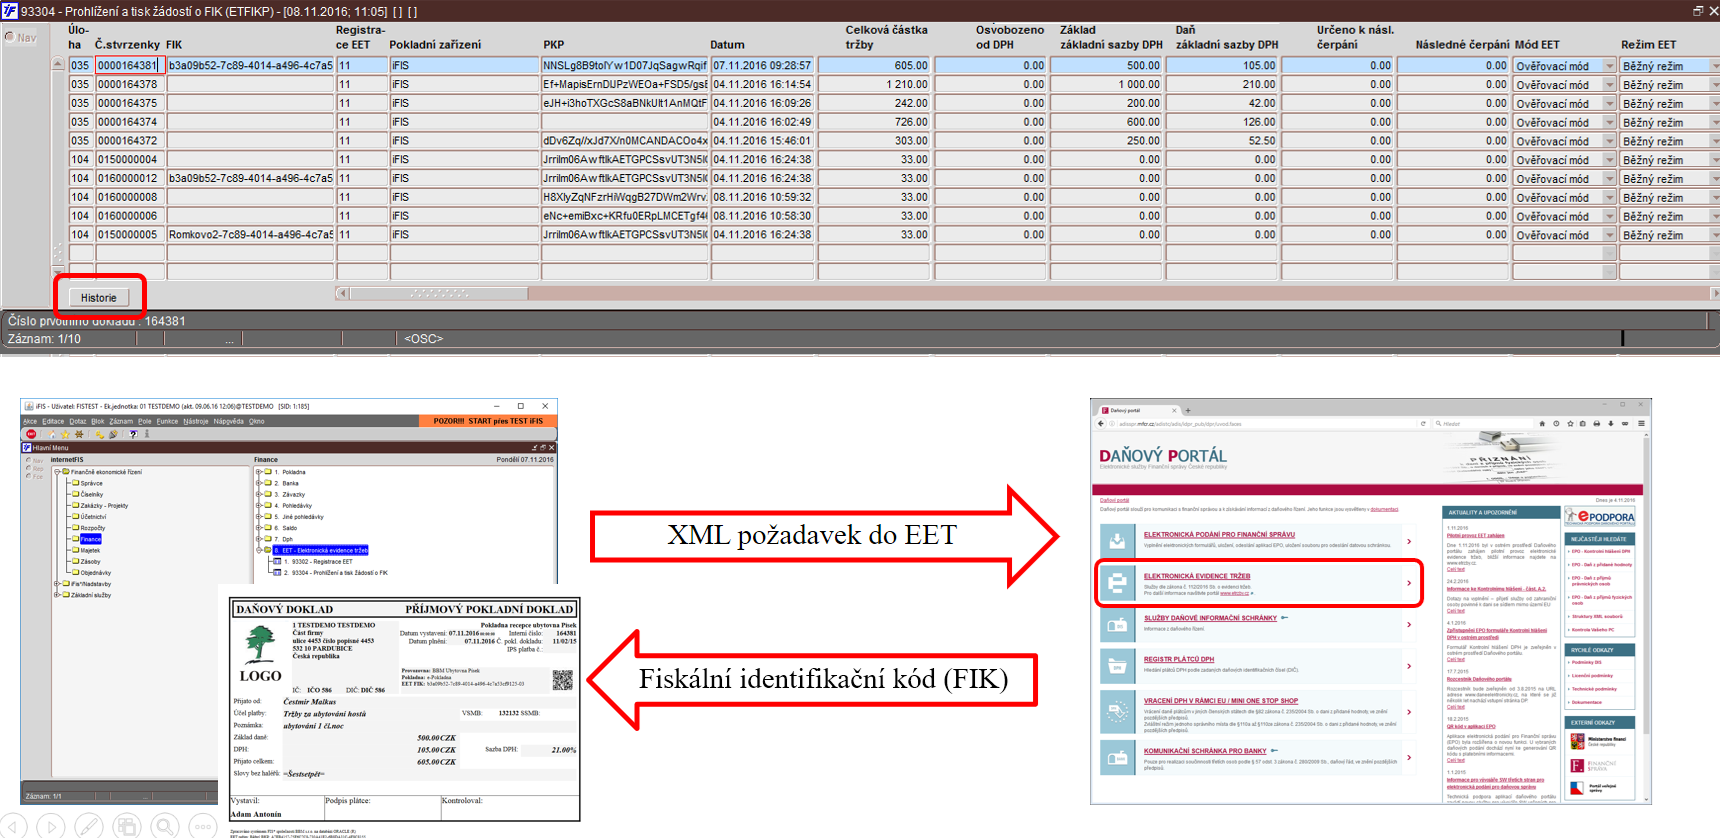Click the help question mark icon in iFIS toolbar
Screen dimensions: 1720x838
[x=133, y=434]
